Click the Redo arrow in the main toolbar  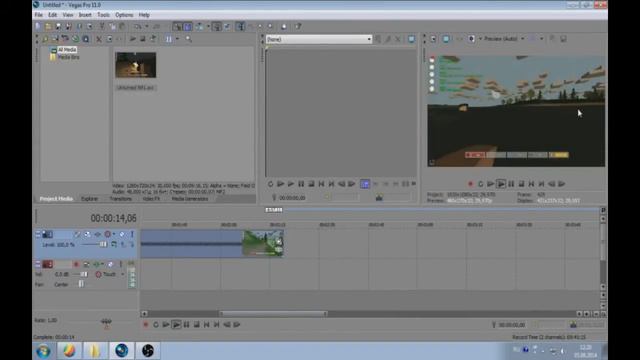pyautogui.click(x=156, y=27)
